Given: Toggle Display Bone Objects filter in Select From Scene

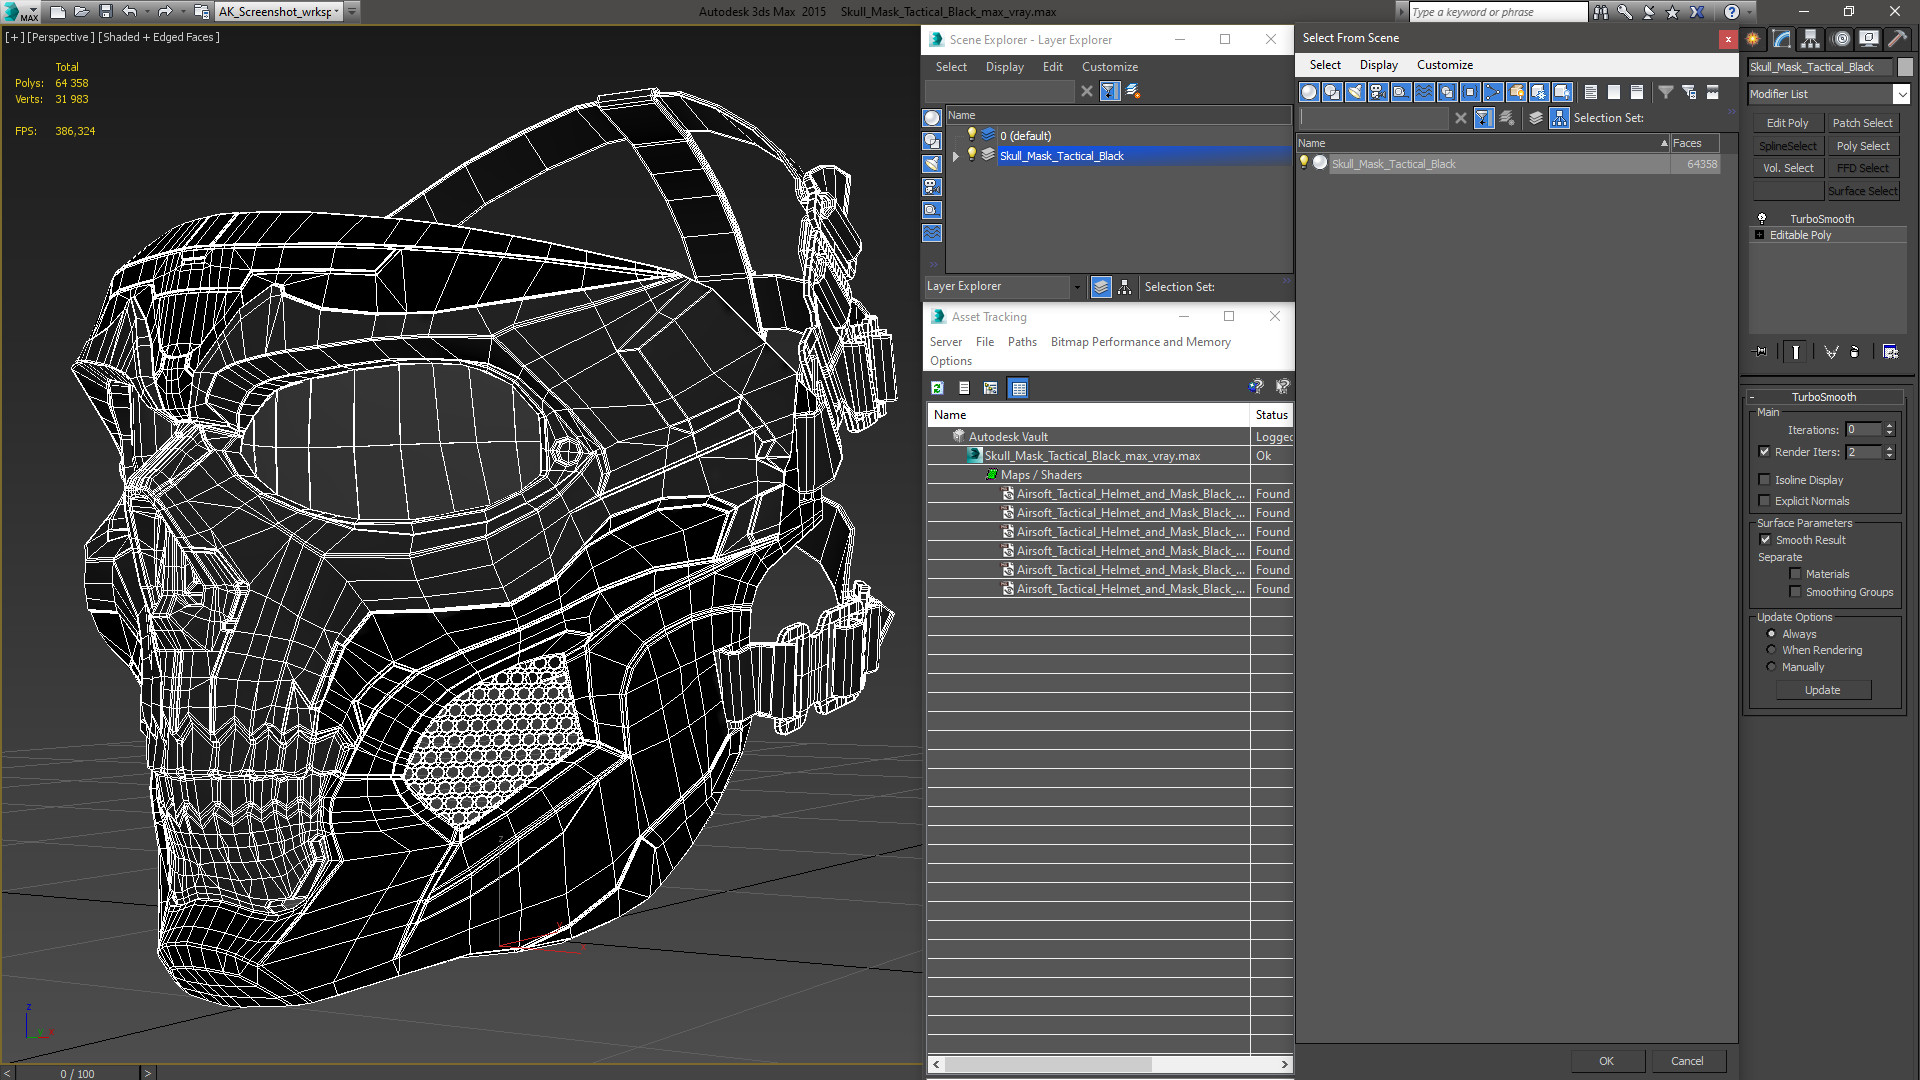Looking at the screenshot, I should coord(1493,92).
